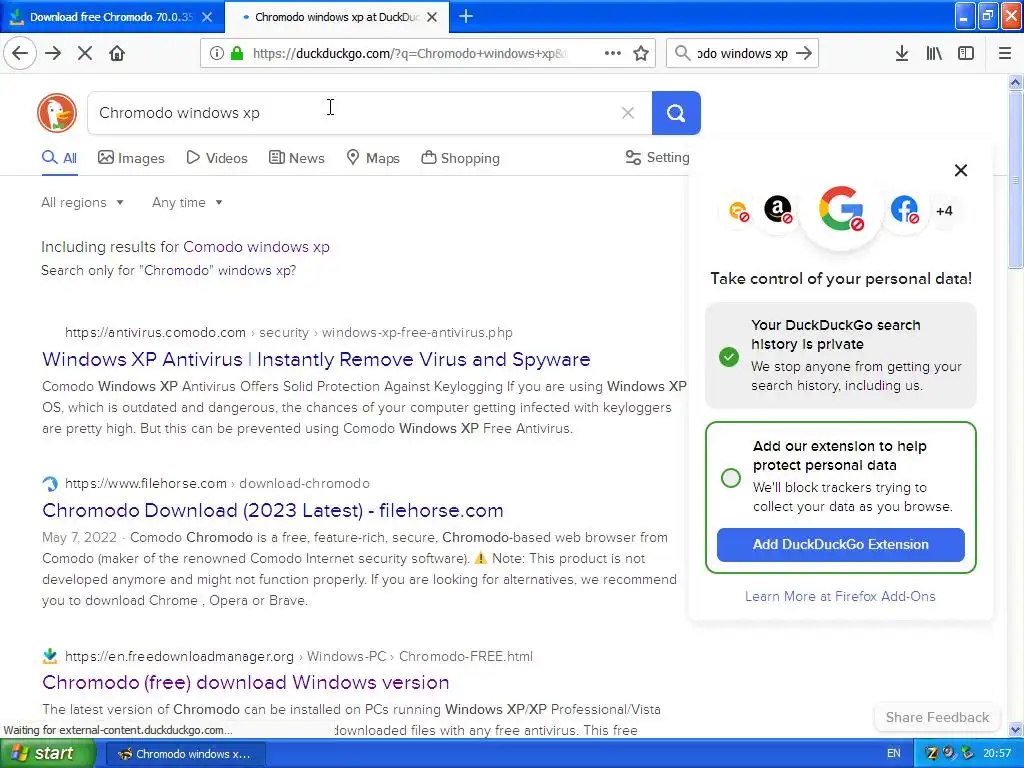This screenshot has height=768, width=1024.
Task: Click the taskbar clock 20:57
Action: [x=997, y=753]
